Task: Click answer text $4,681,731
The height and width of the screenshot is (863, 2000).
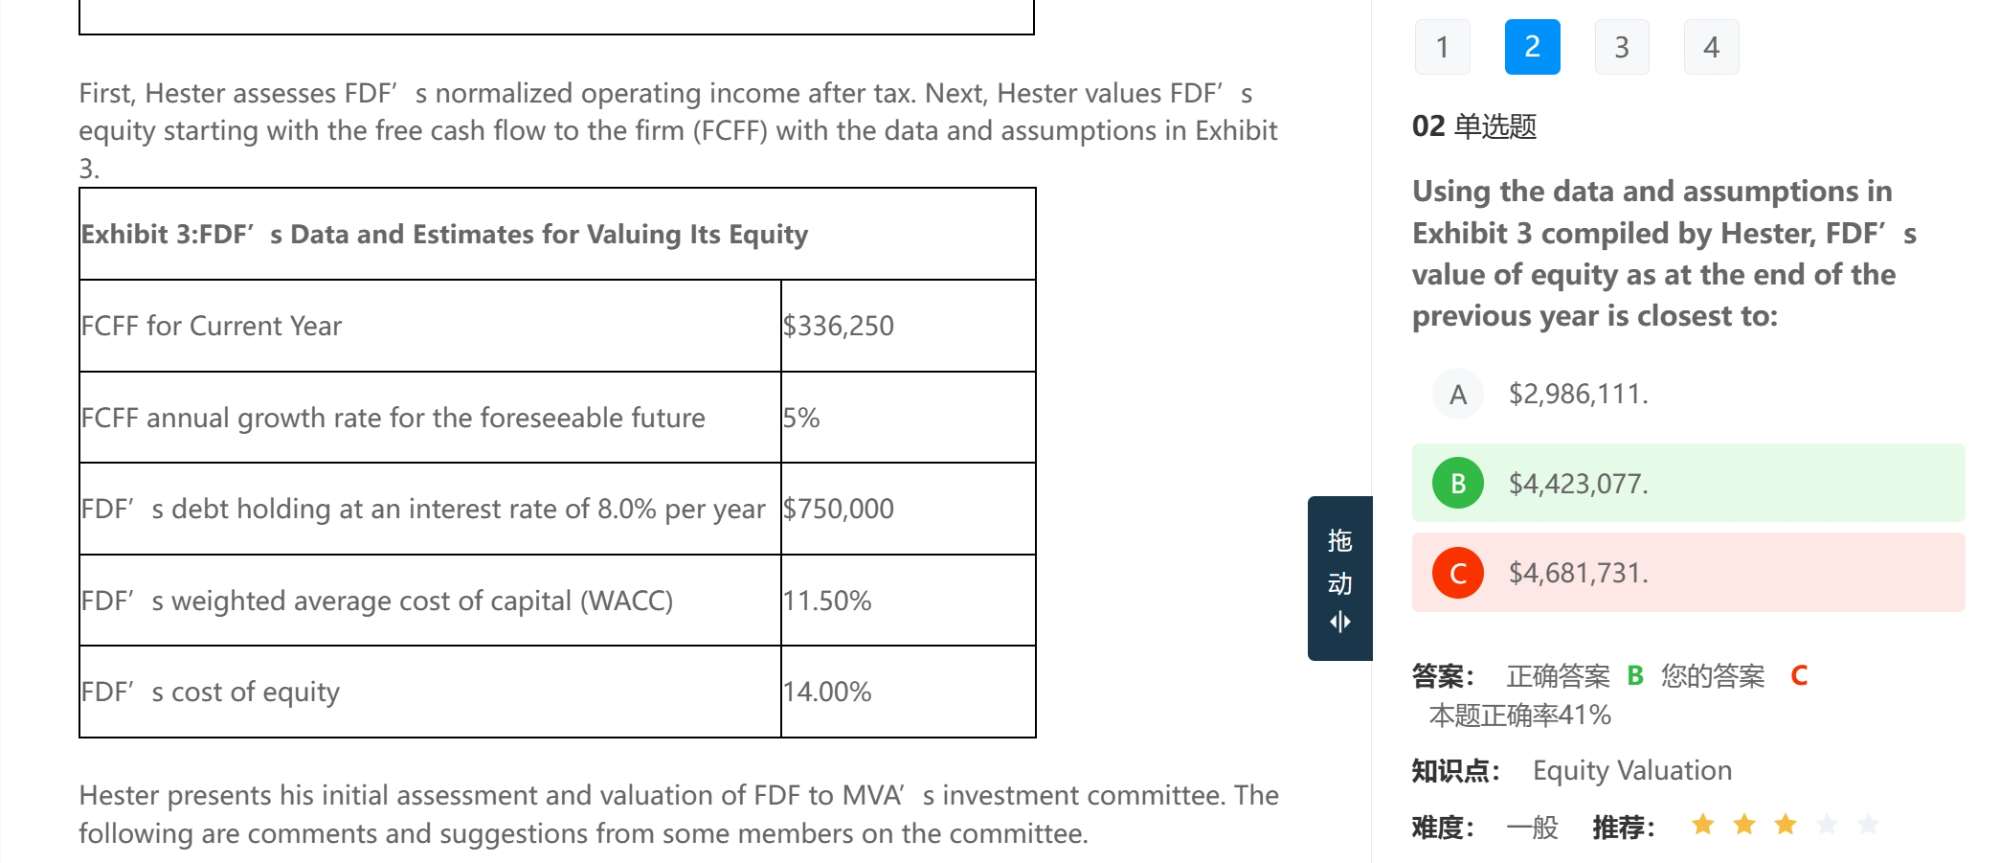Action: tap(1578, 573)
